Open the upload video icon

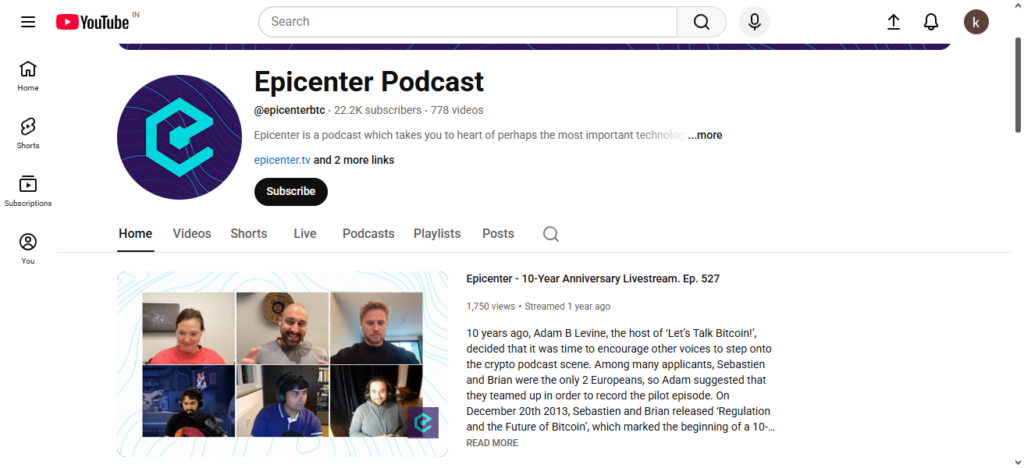click(893, 22)
